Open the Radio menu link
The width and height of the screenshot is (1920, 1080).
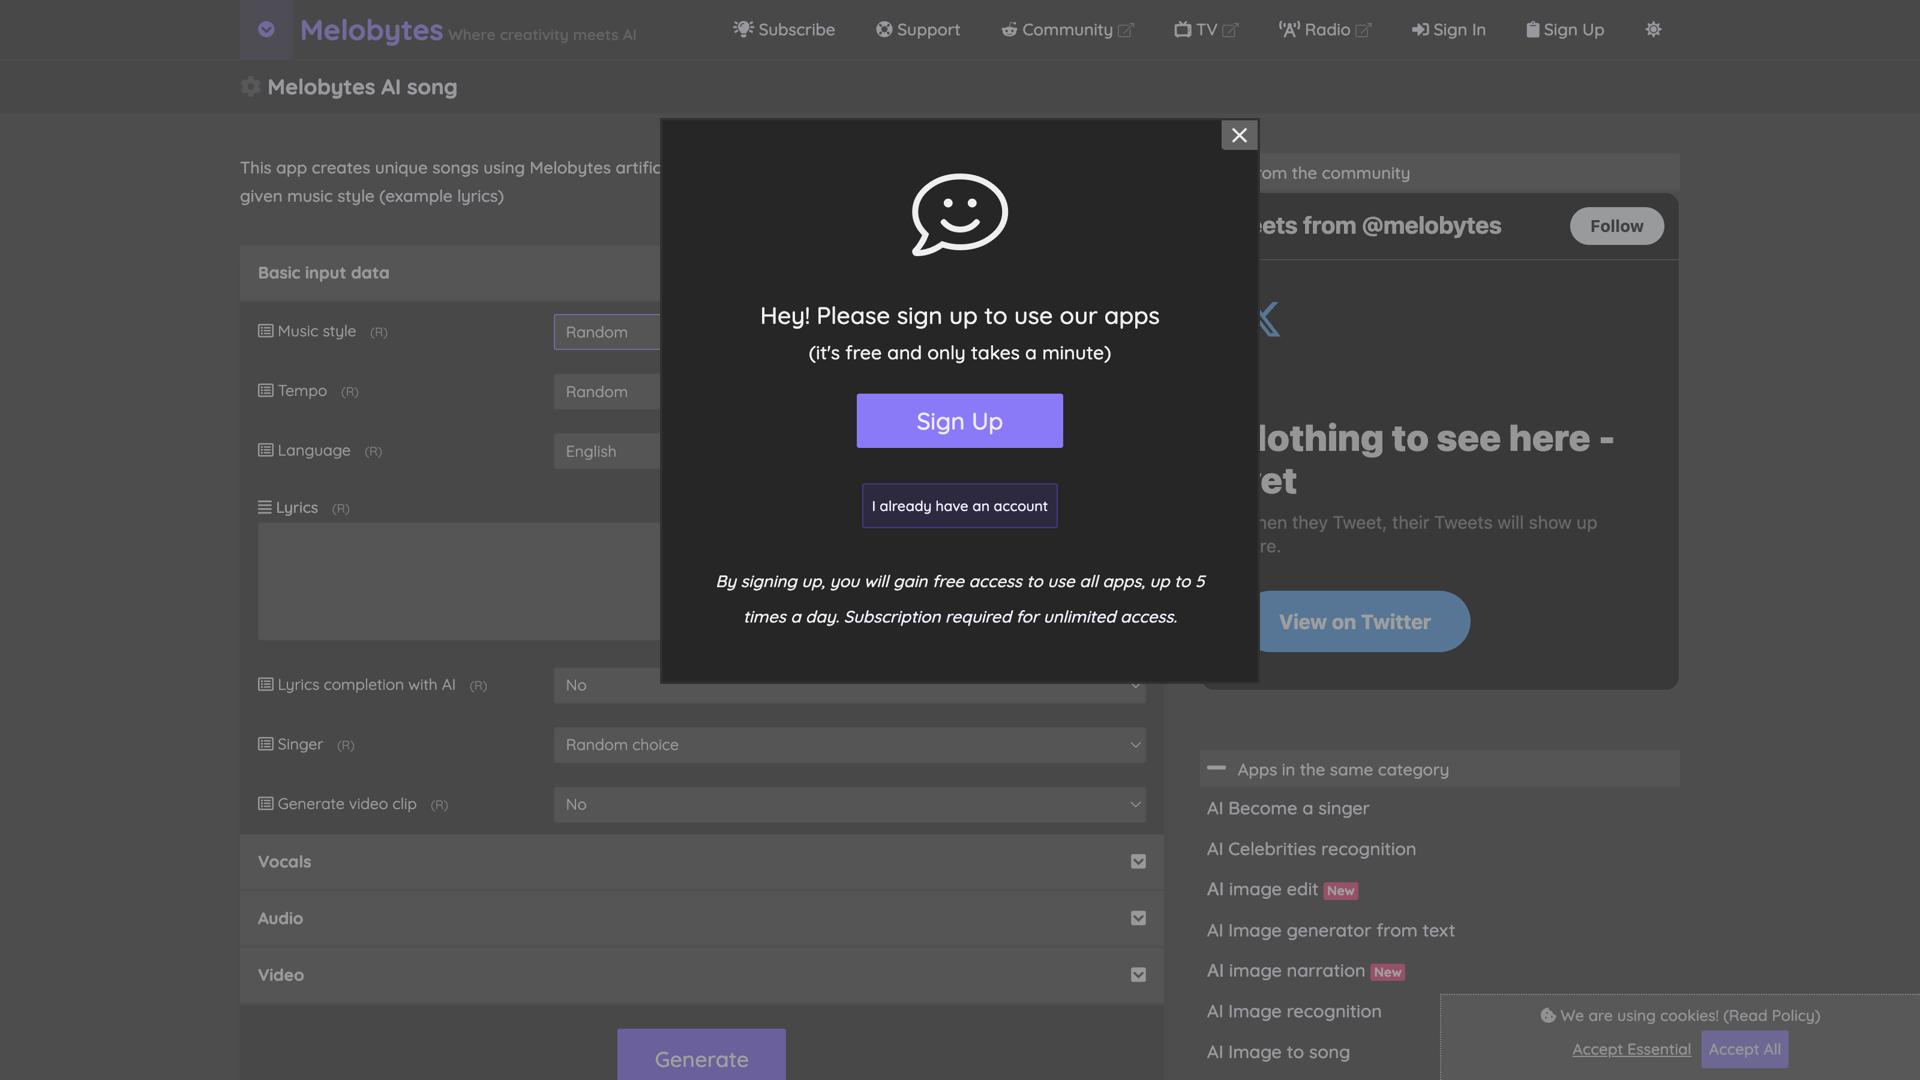click(x=1324, y=30)
